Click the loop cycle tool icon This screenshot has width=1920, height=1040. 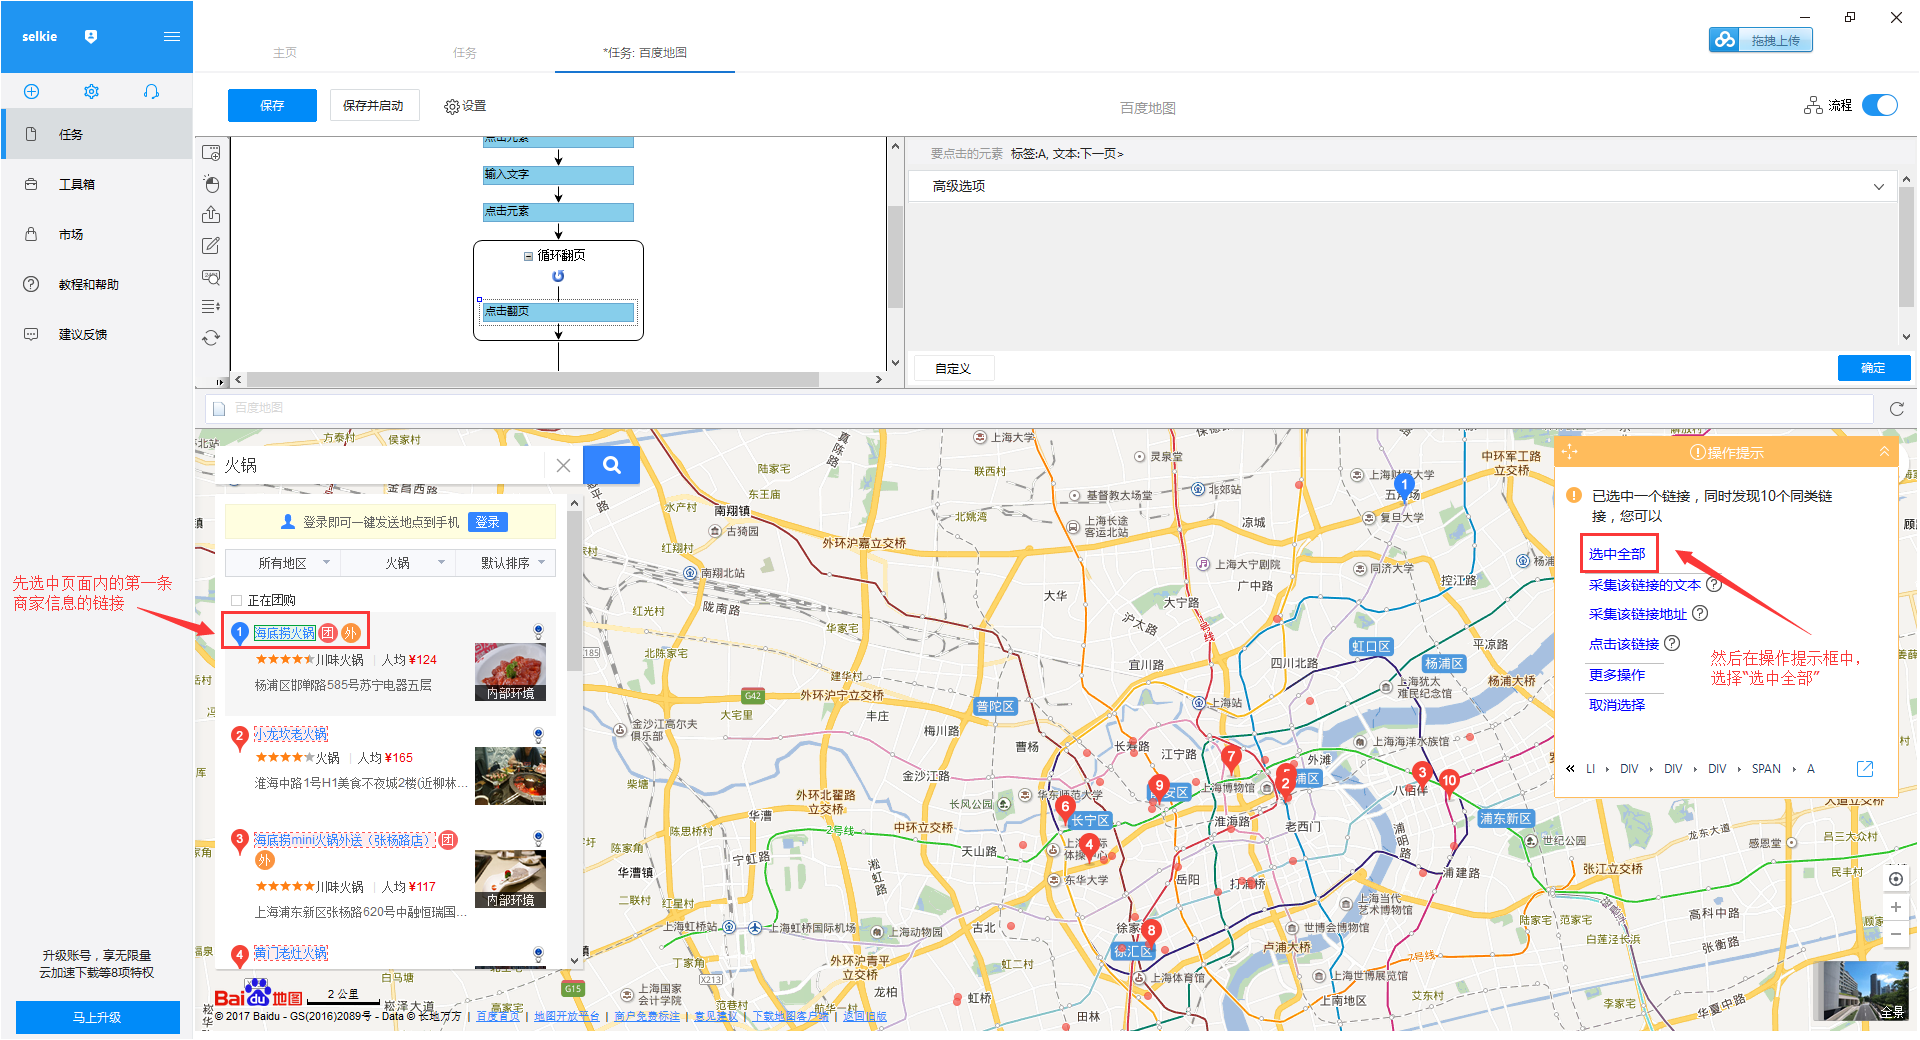[211, 338]
